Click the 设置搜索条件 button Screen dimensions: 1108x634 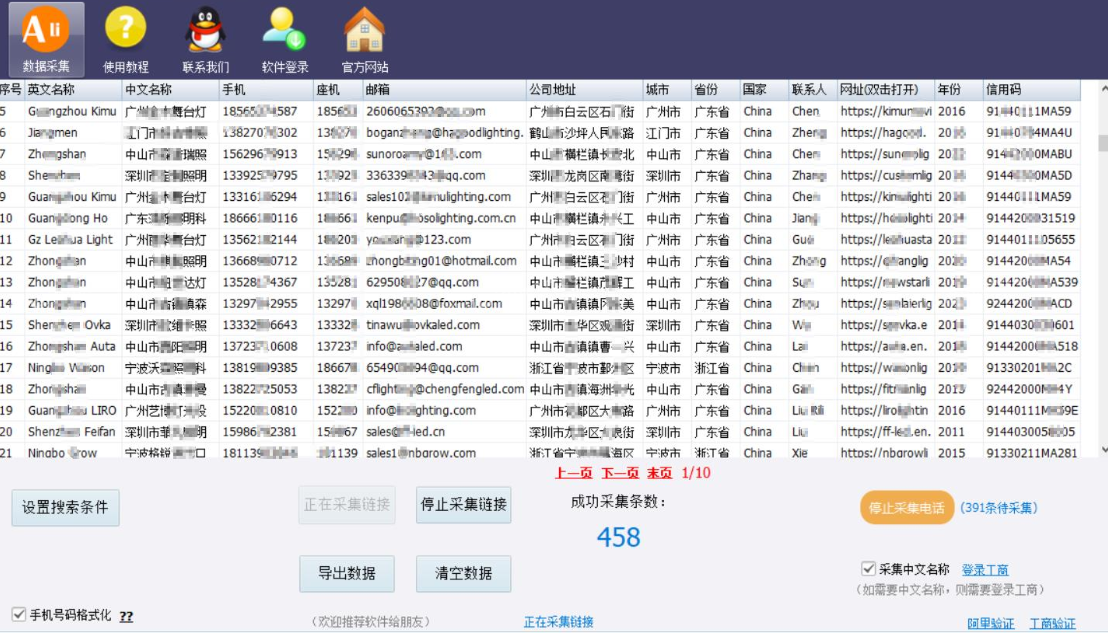point(65,507)
